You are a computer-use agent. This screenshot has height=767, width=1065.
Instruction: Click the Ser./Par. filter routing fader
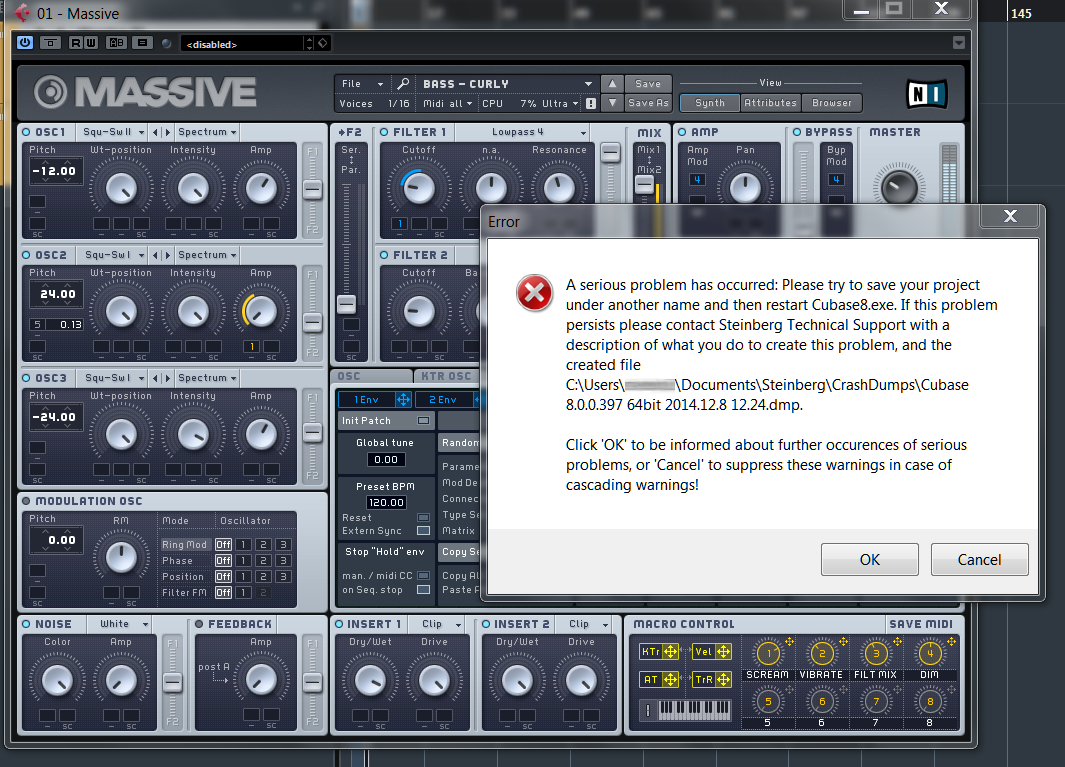[347, 304]
